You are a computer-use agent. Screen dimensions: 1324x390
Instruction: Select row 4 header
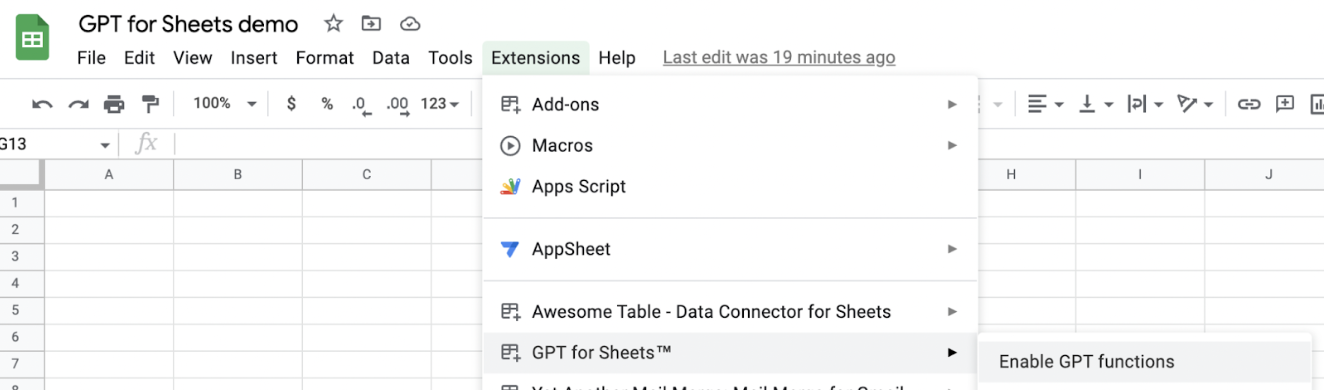coord(21,284)
